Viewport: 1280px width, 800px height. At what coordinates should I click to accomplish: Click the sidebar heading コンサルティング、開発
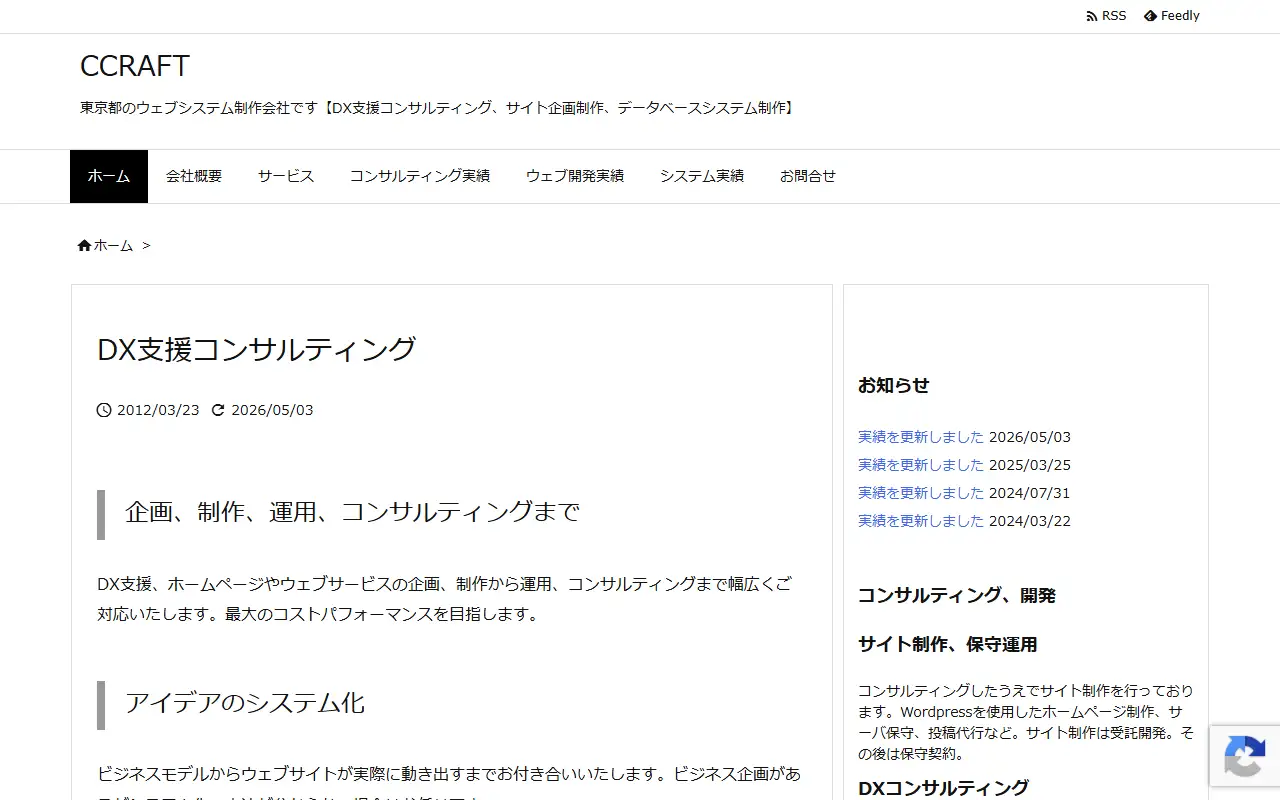[x=957, y=595]
